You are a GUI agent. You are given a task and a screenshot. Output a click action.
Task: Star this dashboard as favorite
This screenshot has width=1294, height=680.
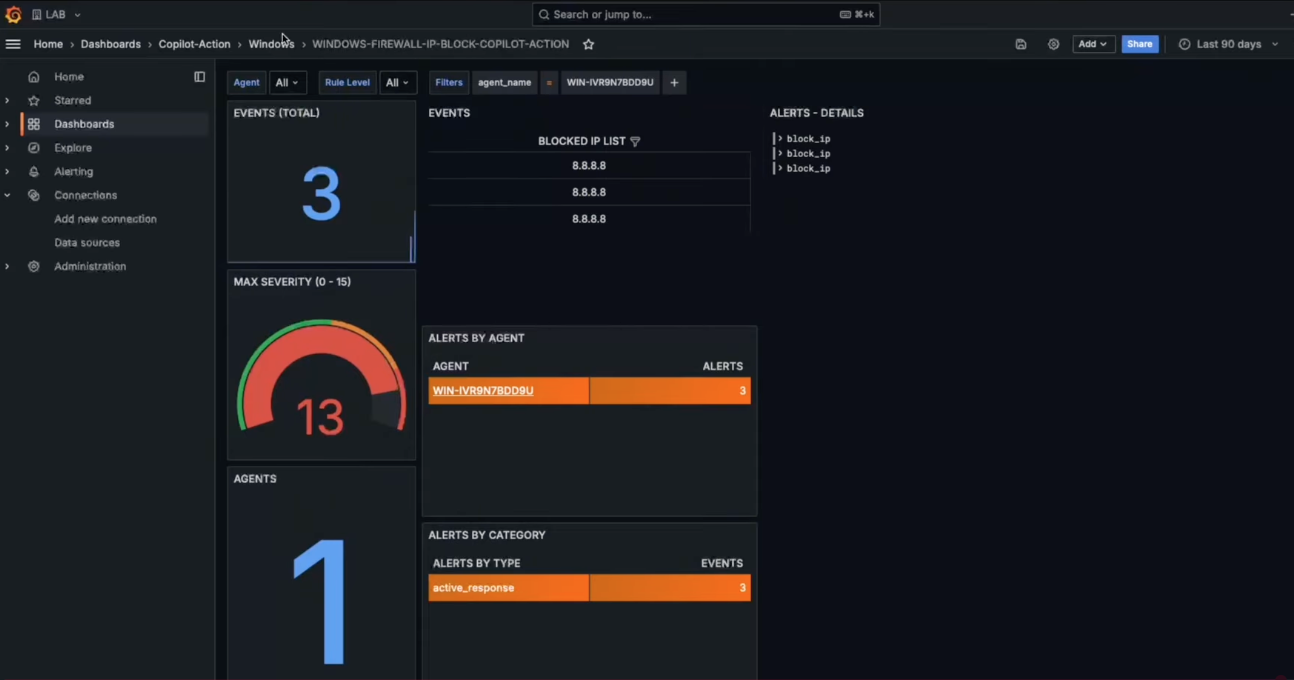[589, 44]
